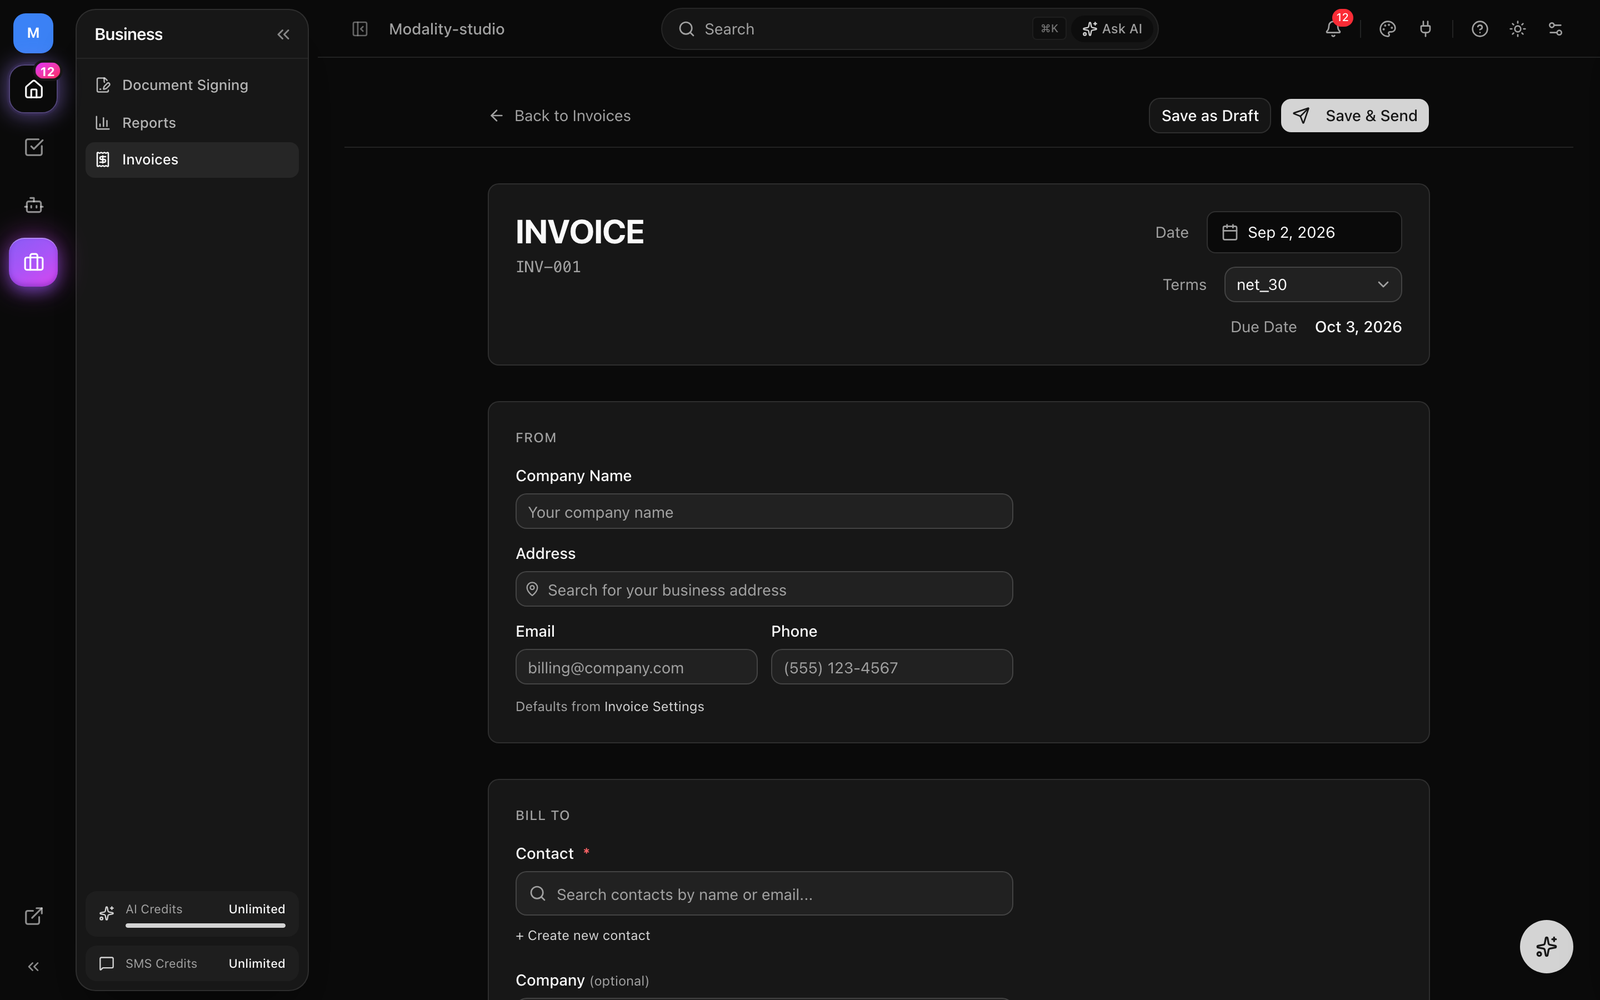1600x1000 pixels.
Task: Click the ⌘K shortcut badge in search
Action: [x=1049, y=29]
